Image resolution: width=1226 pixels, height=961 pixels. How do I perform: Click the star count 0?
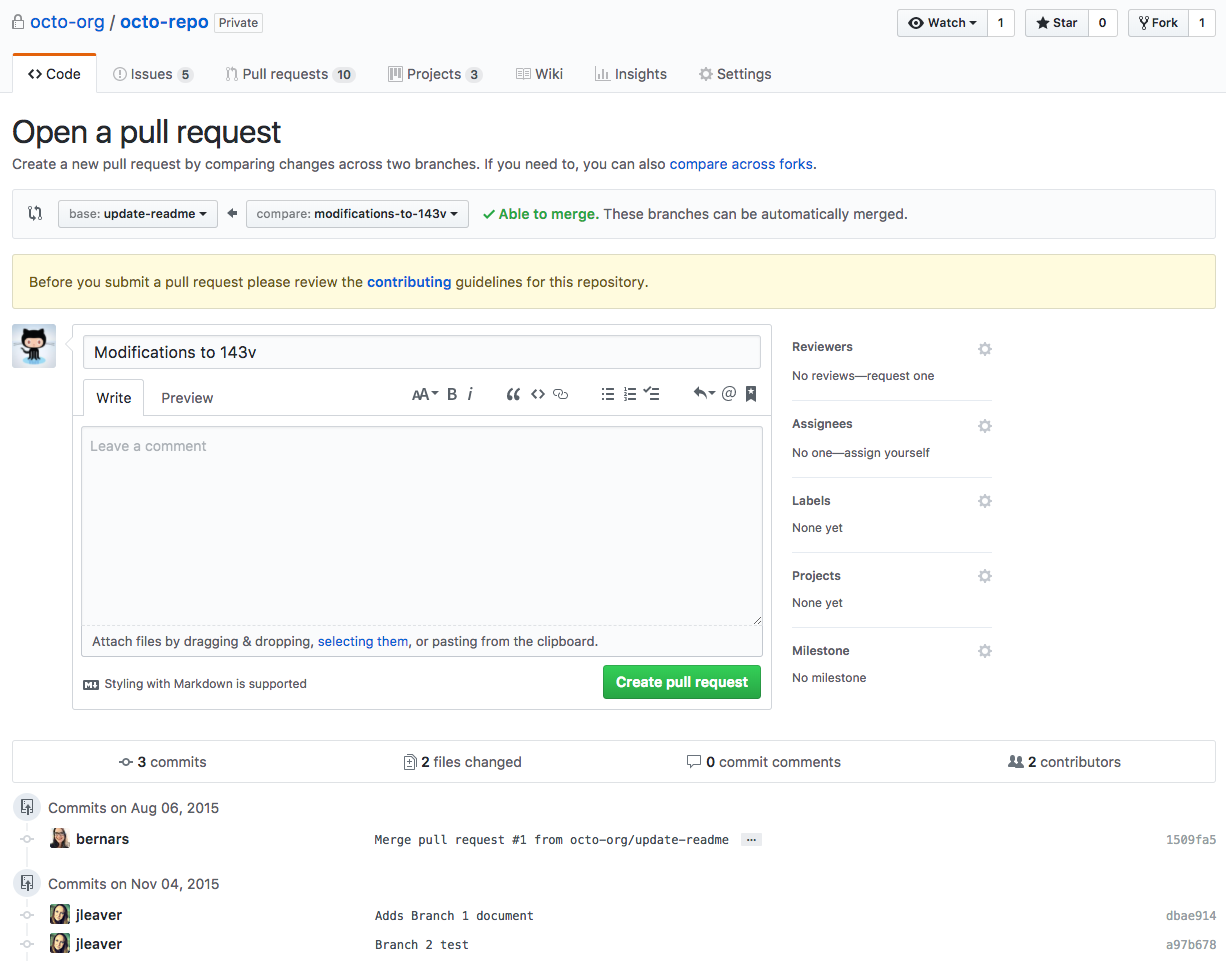tap(1102, 23)
